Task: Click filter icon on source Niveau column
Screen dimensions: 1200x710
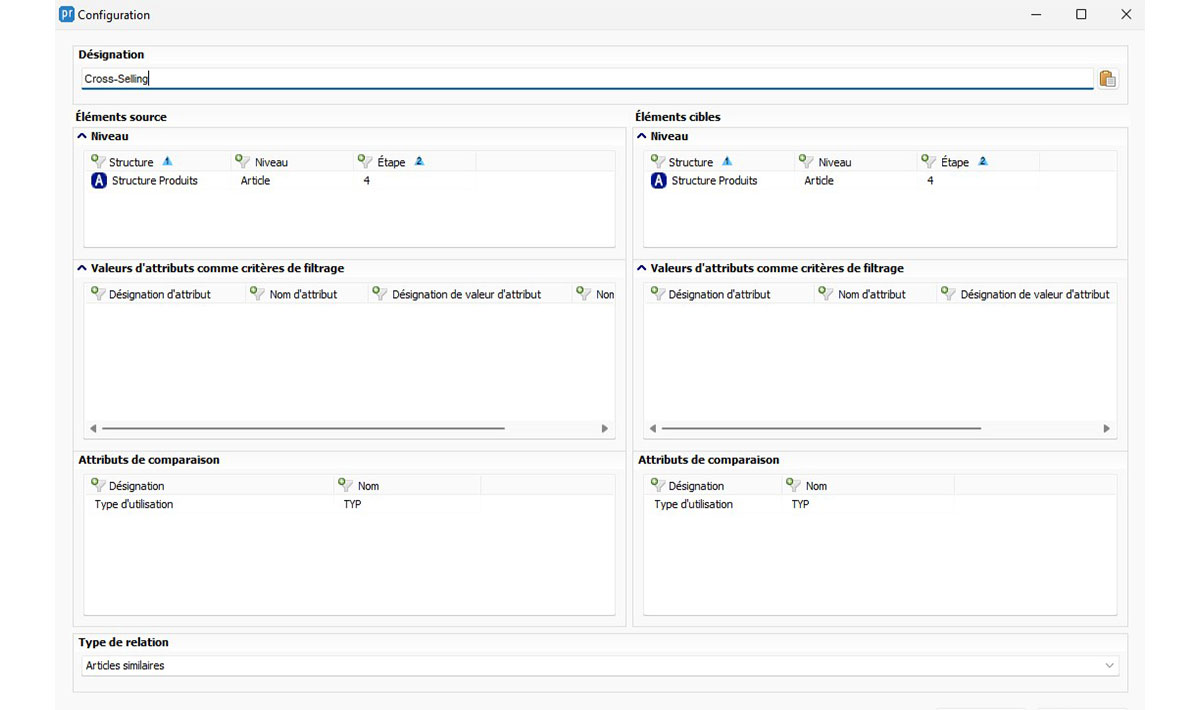Action: point(242,161)
